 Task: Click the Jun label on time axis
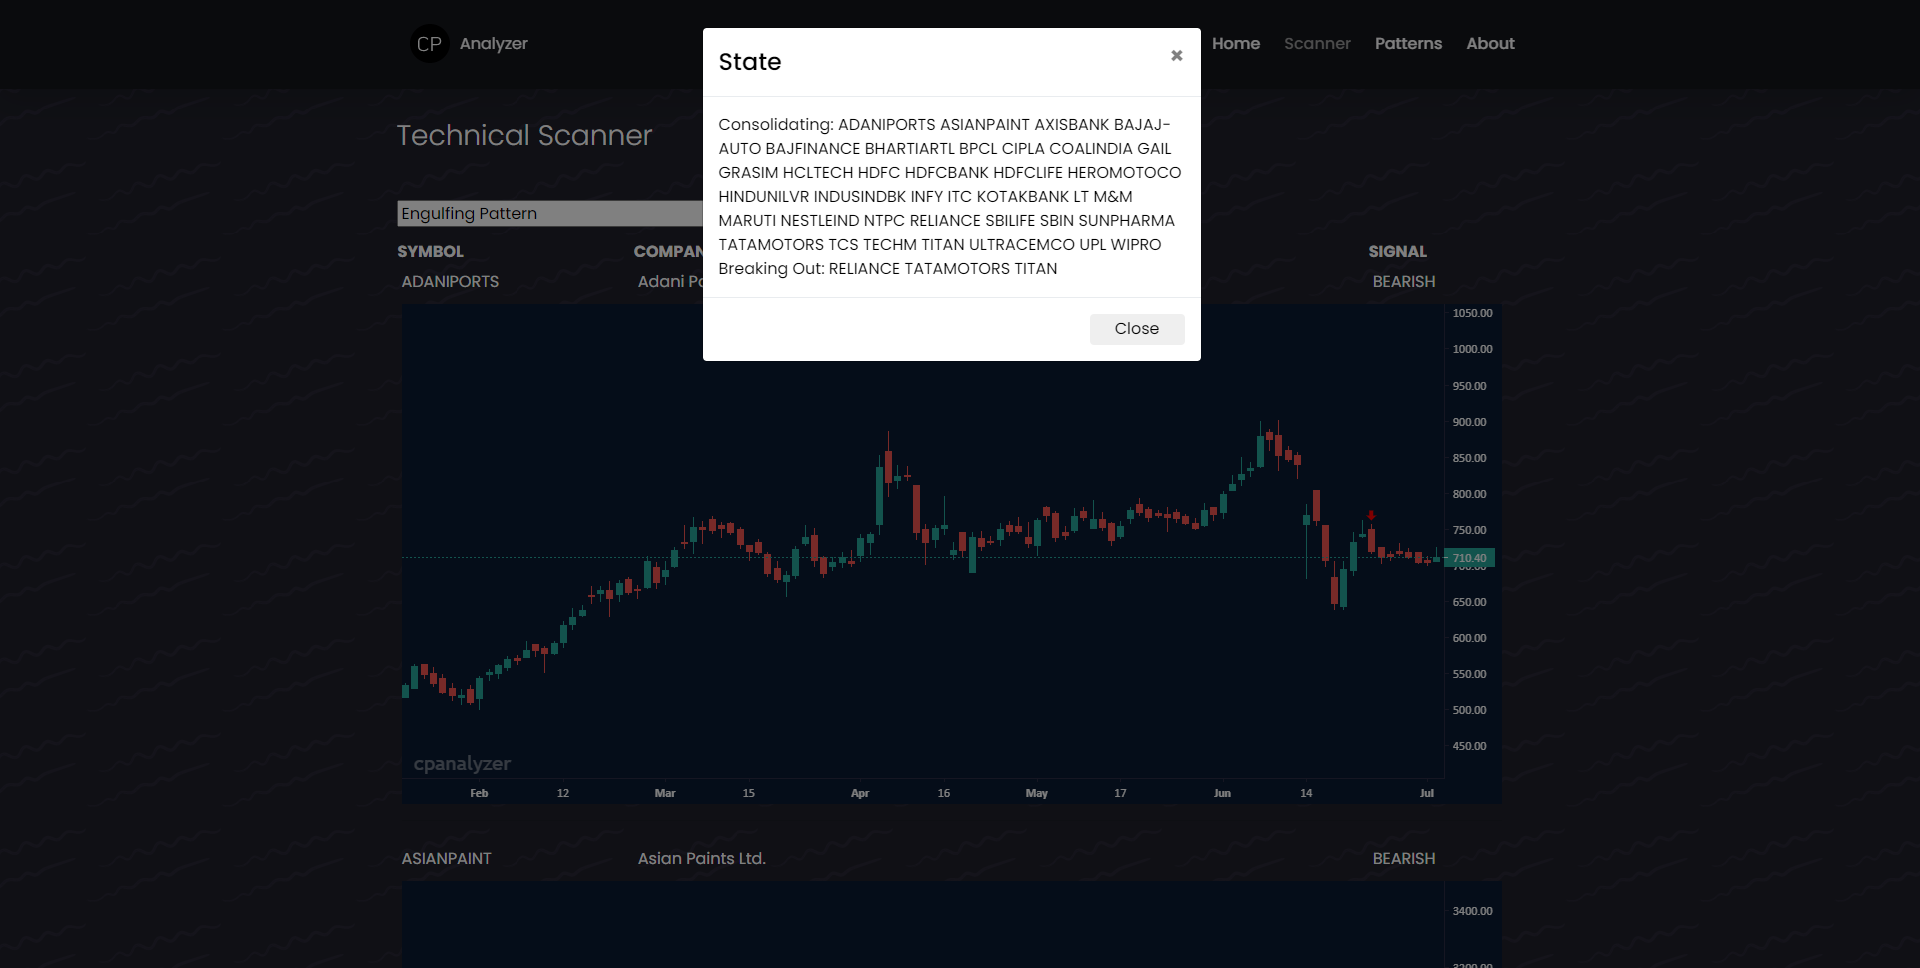tap(1222, 793)
